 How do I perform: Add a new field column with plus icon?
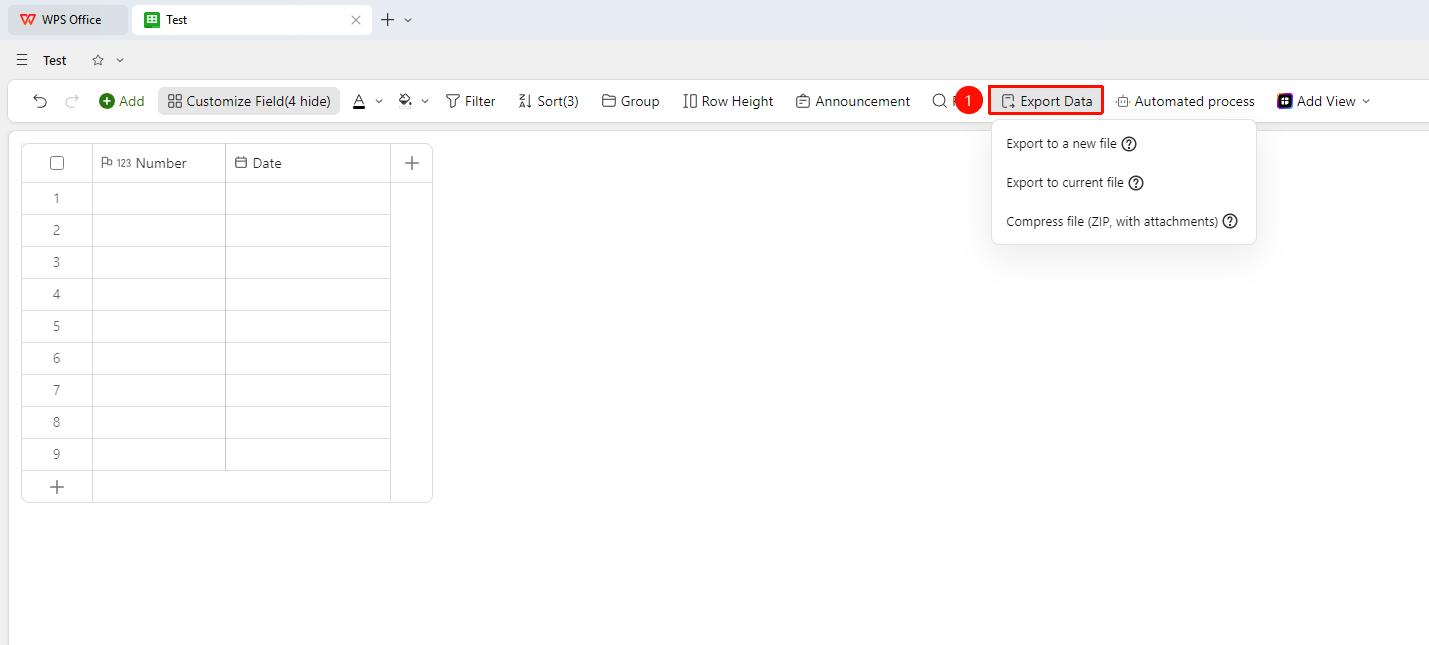coord(412,163)
